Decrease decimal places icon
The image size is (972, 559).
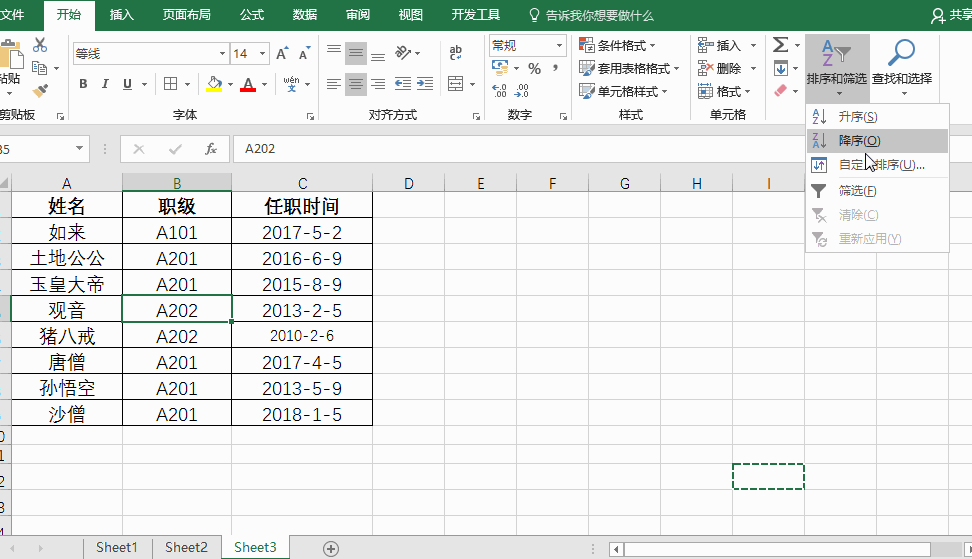click(x=522, y=91)
